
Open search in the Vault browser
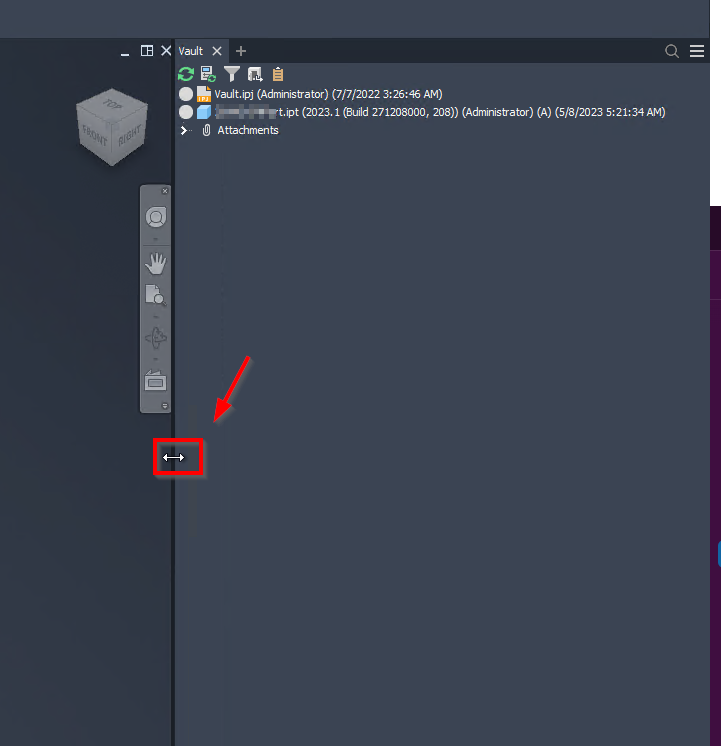672,51
